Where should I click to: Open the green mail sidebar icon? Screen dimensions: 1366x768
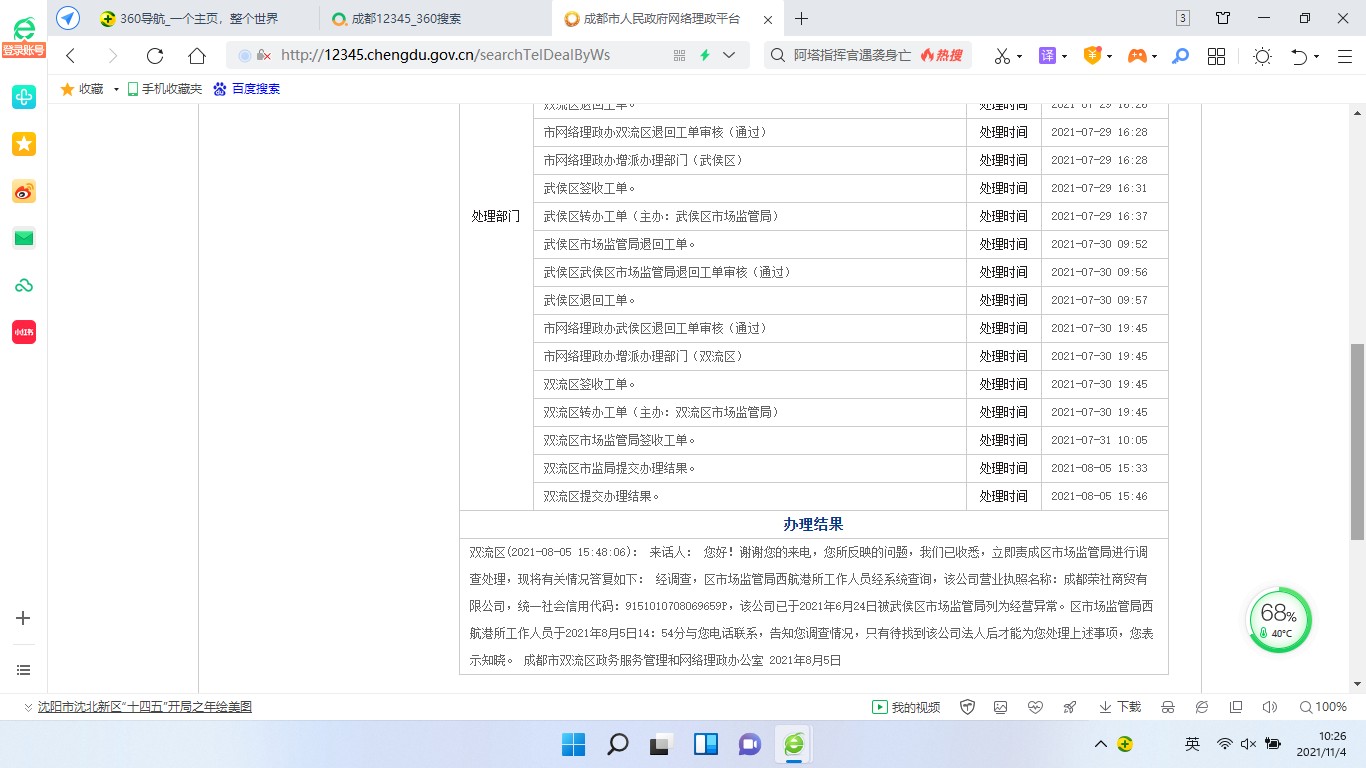pyautogui.click(x=24, y=238)
